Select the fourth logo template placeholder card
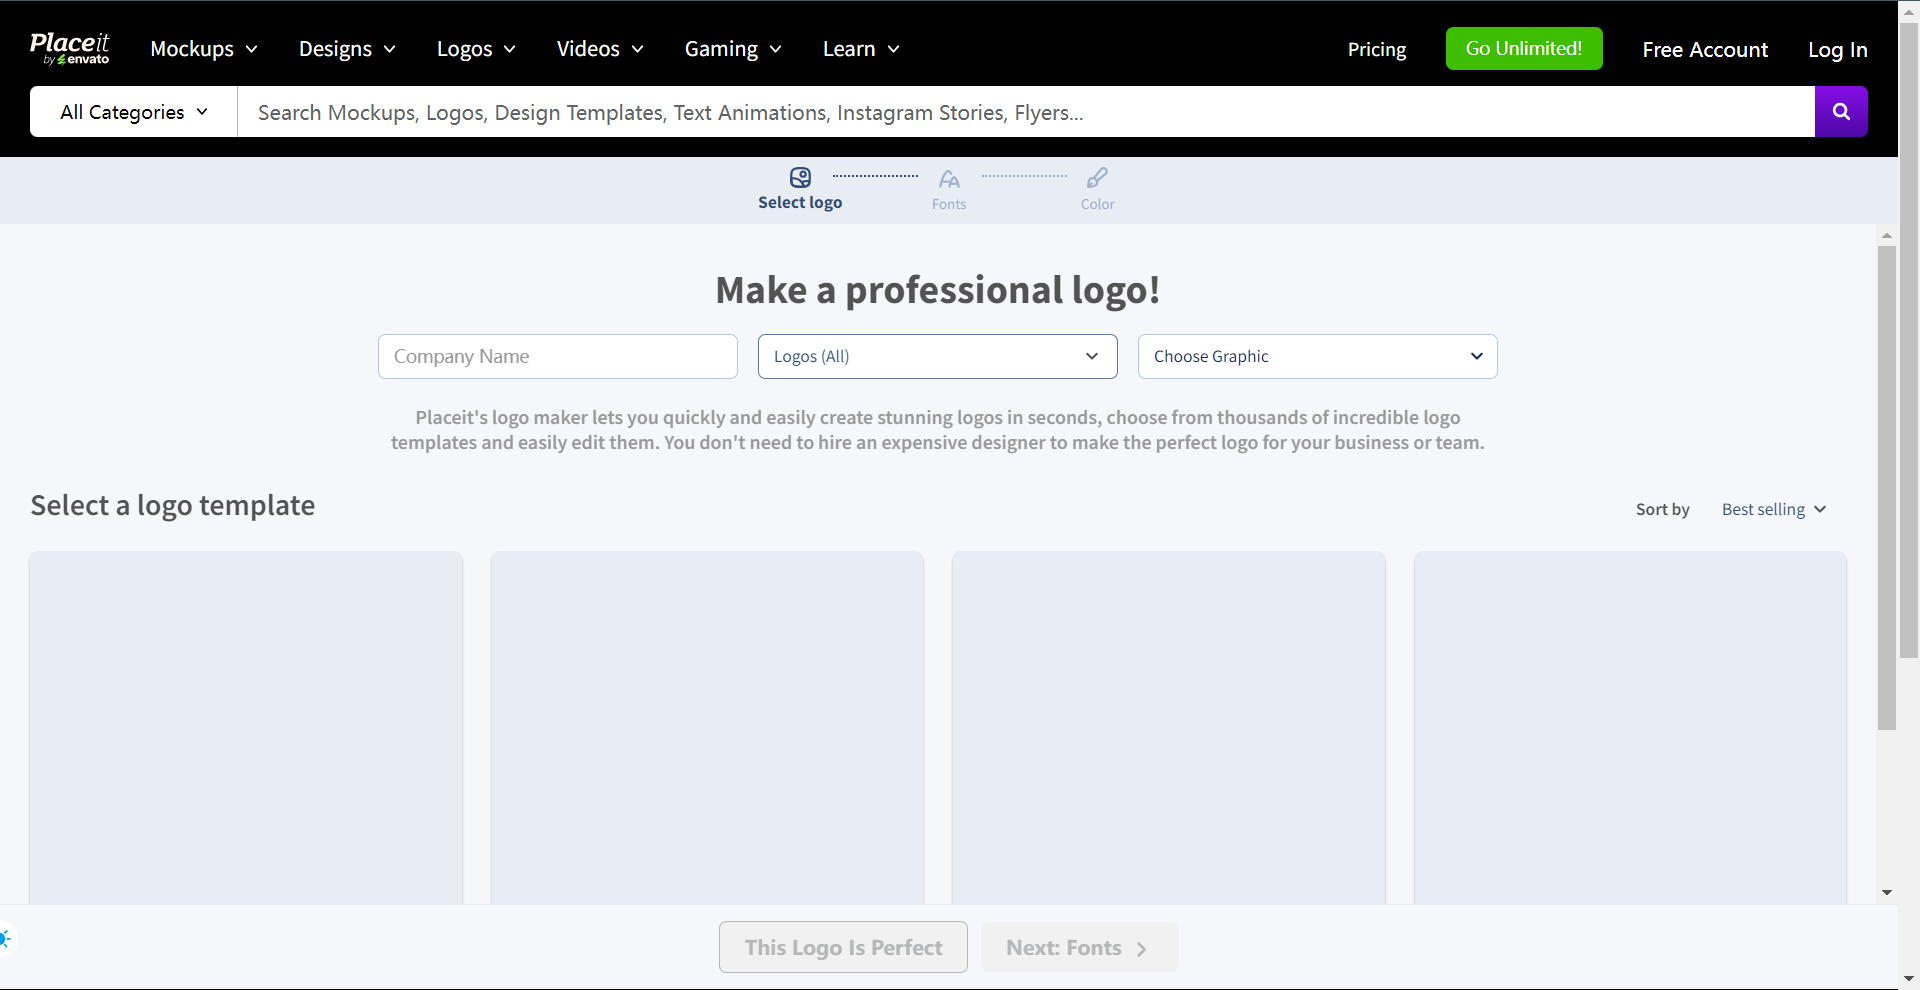This screenshot has width=1920, height=990. pyautogui.click(x=1630, y=728)
